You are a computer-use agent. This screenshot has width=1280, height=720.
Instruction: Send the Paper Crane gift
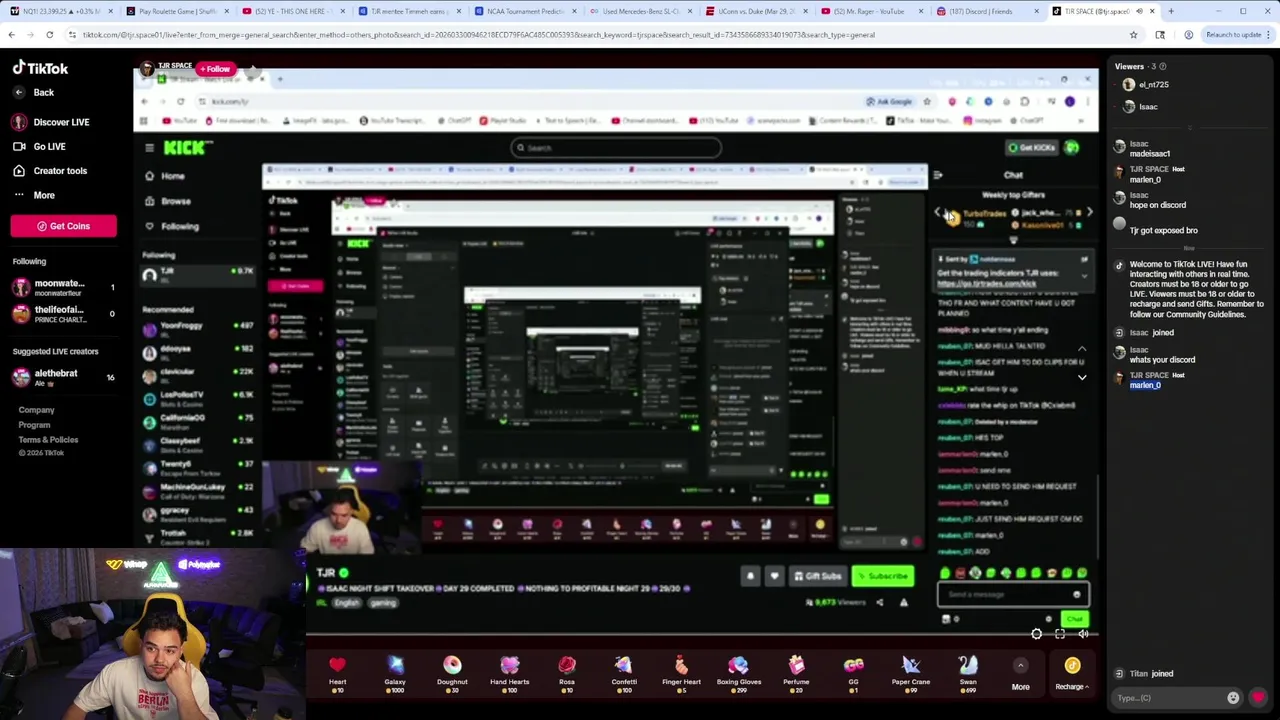[911, 672]
